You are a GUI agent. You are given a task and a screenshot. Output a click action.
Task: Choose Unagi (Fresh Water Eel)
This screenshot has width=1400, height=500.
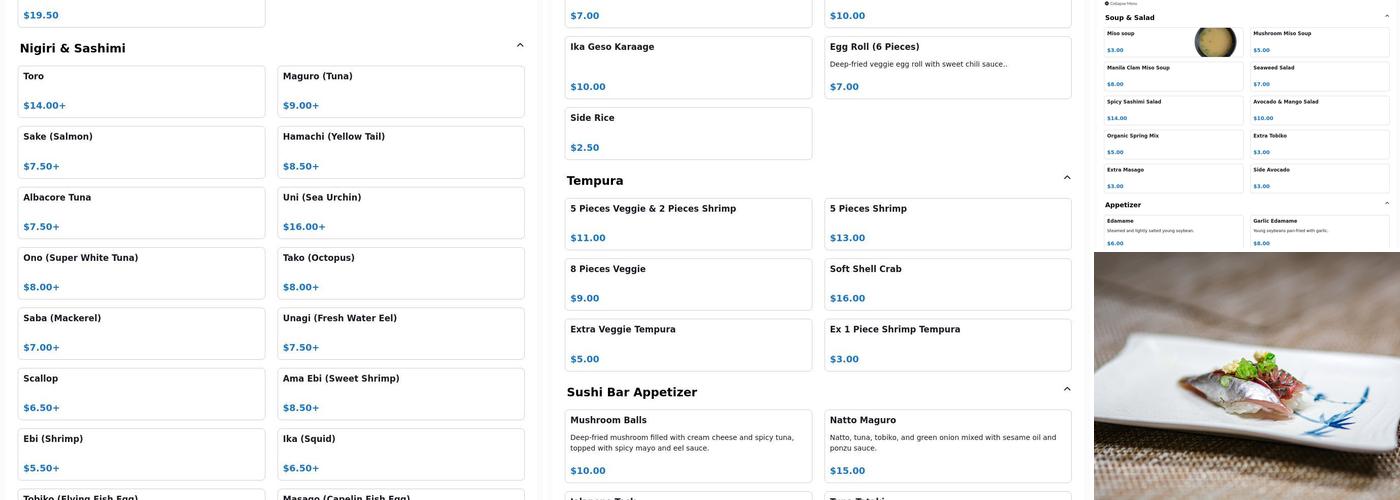(x=400, y=333)
